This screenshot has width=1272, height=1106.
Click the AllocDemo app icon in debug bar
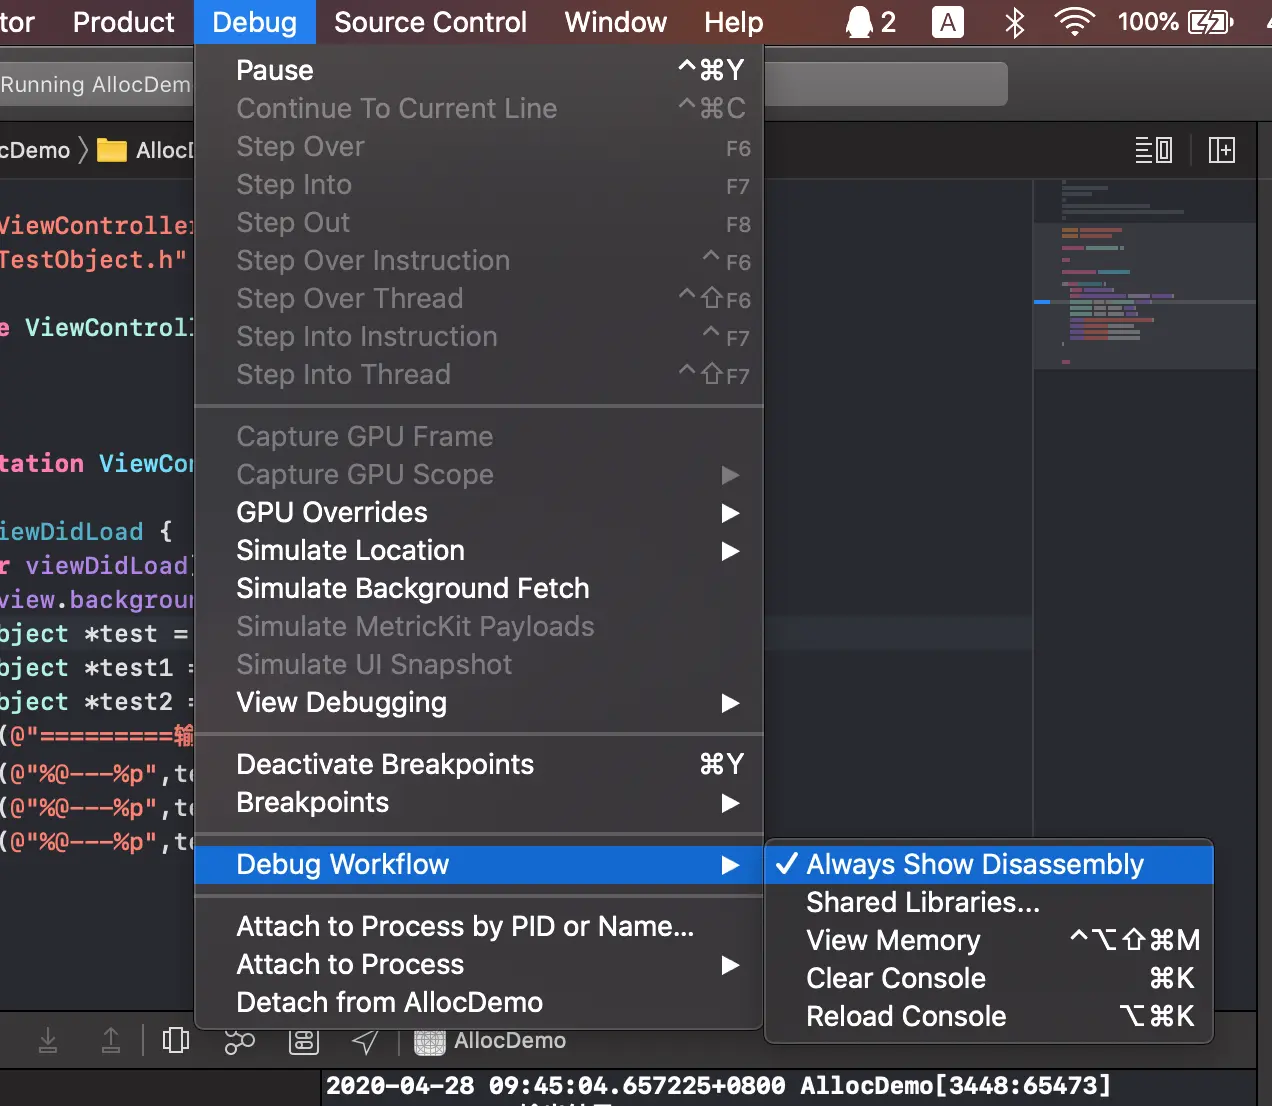430,1041
